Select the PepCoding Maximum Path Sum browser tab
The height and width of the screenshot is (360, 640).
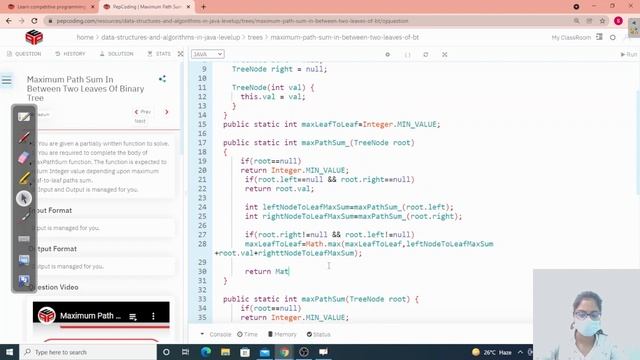click(x=147, y=7)
